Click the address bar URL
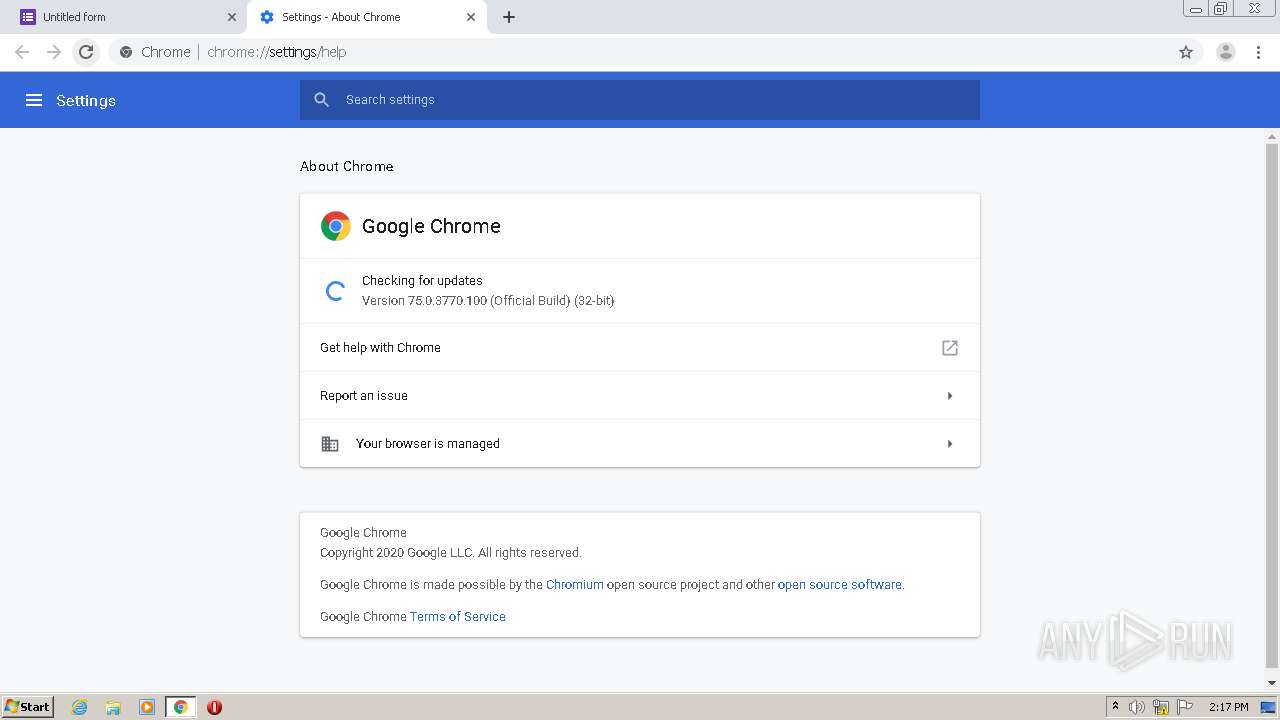Screen dimensions: 1280x720 tap(277, 52)
